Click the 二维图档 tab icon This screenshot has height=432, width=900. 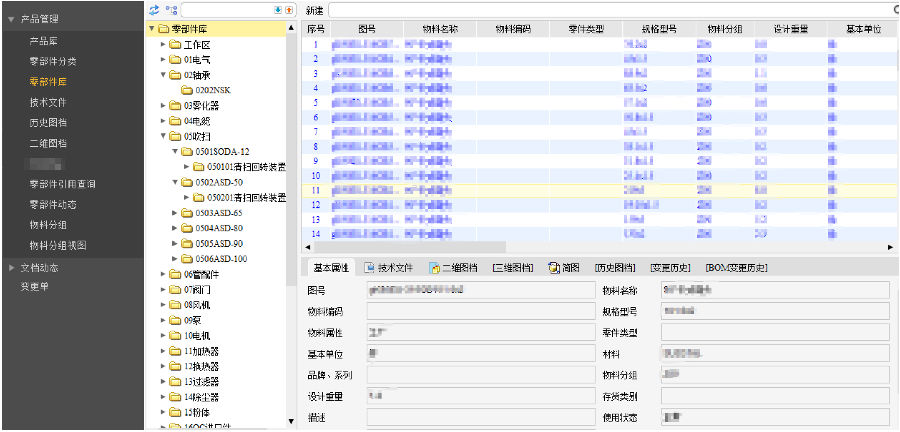pyautogui.click(x=434, y=268)
